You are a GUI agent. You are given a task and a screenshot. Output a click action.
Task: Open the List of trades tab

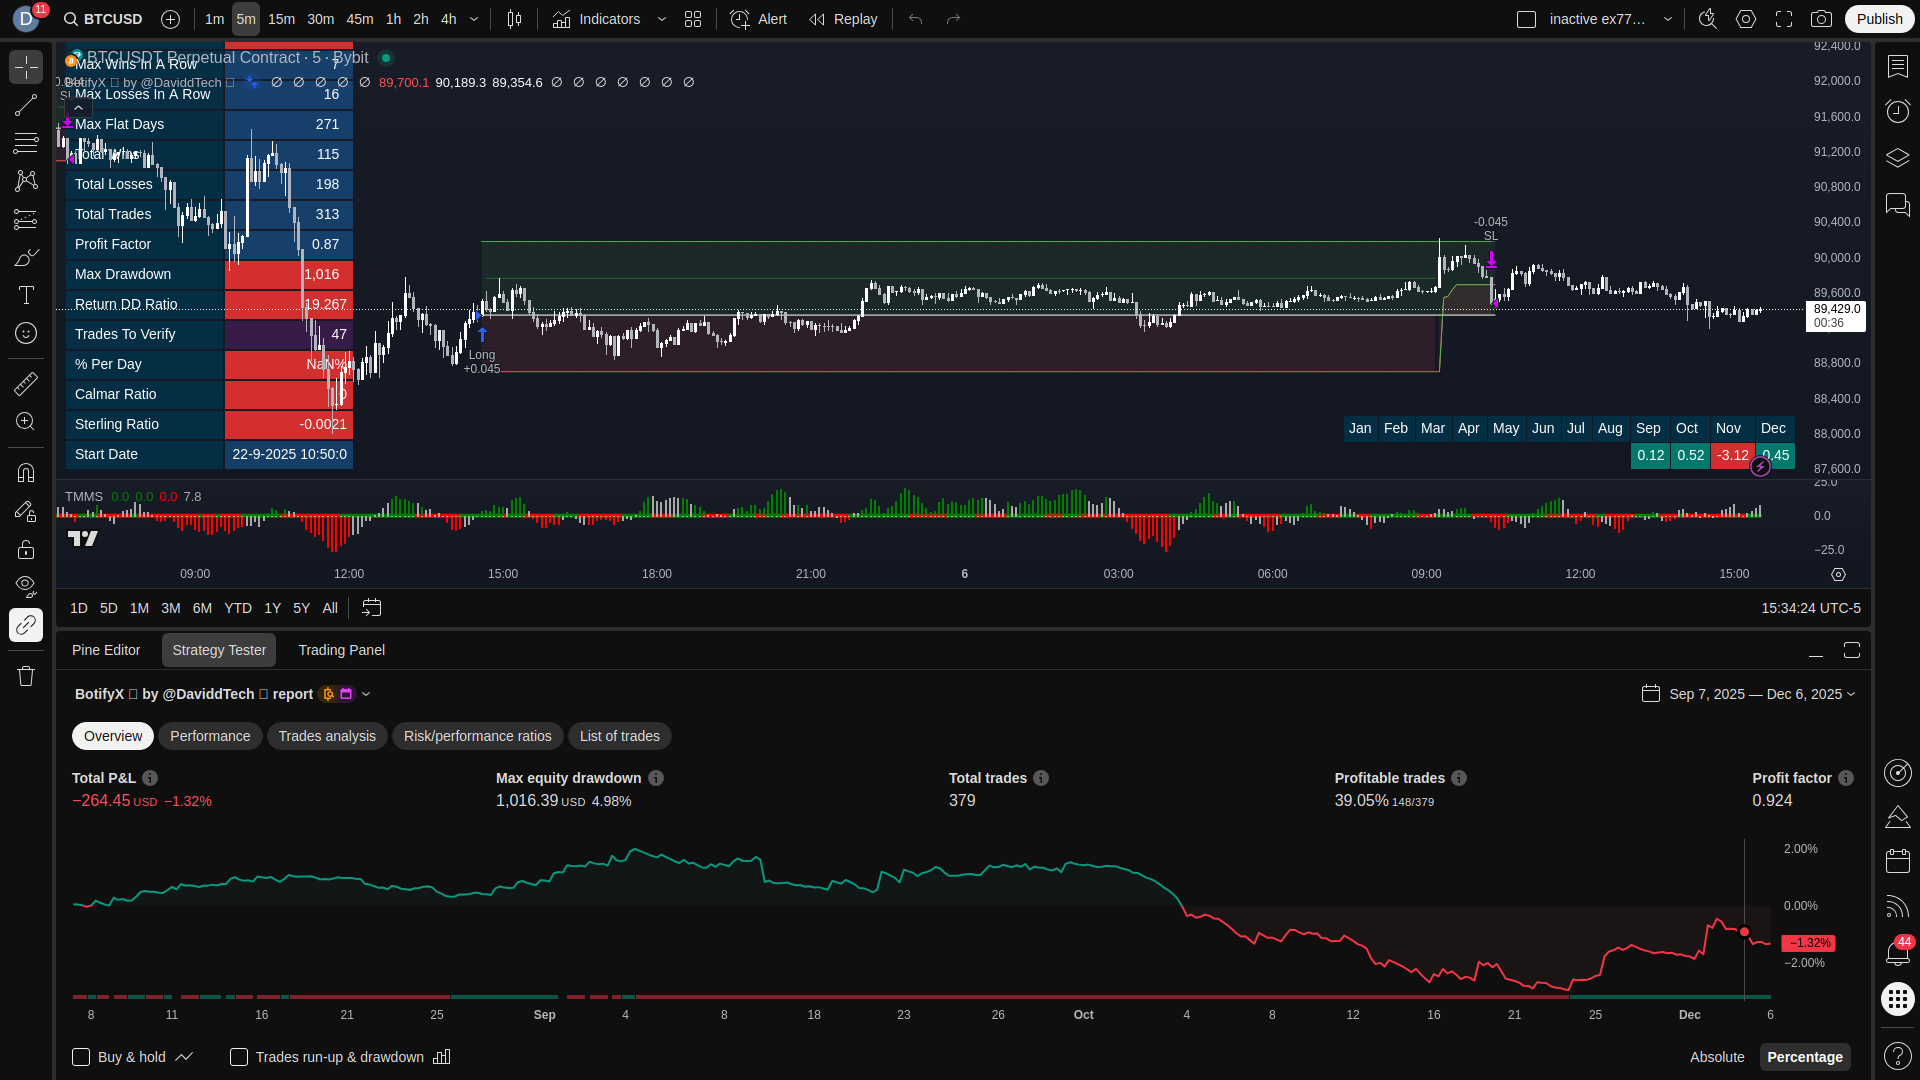(x=619, y=736)
